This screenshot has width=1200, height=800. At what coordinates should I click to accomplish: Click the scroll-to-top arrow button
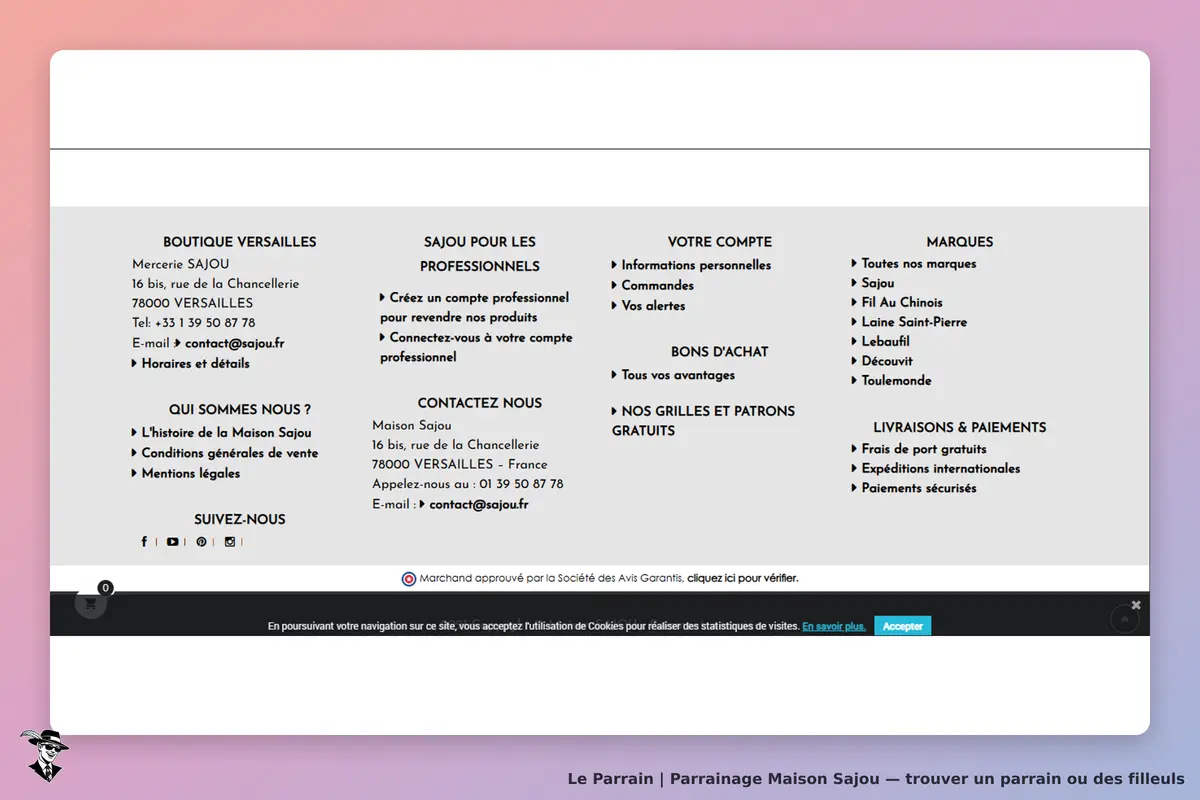coord(1125,619)
